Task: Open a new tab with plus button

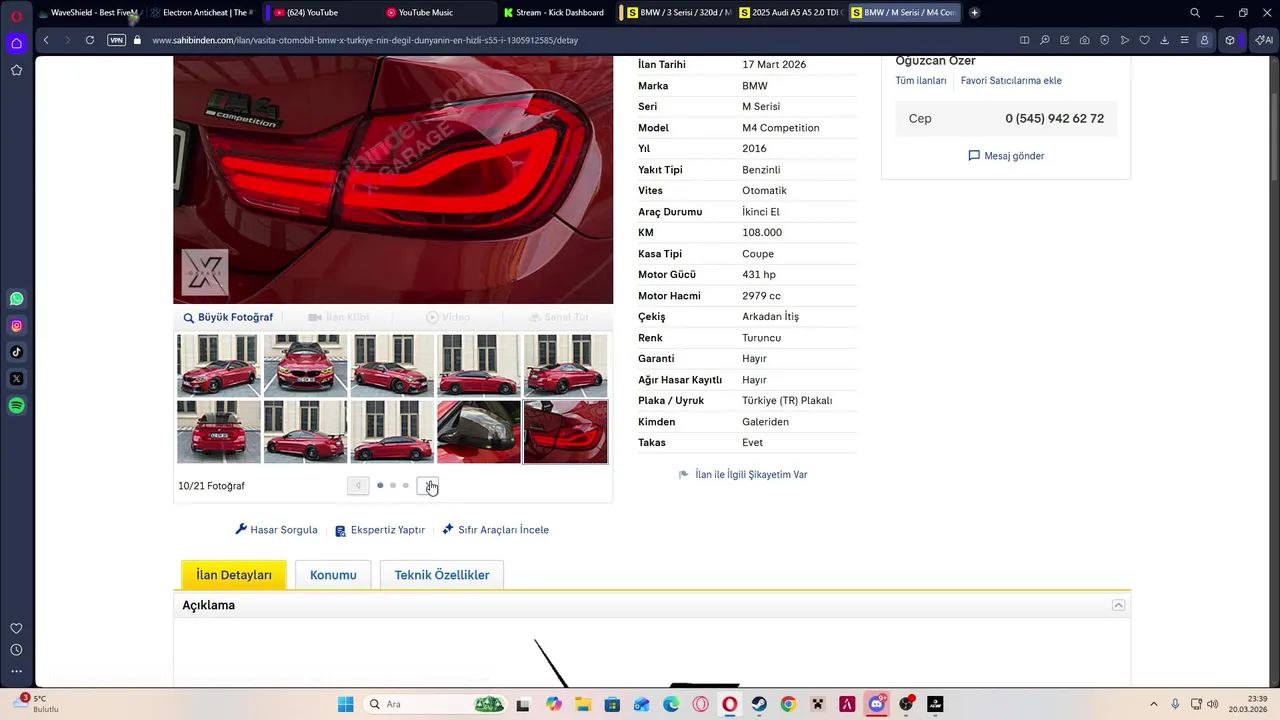Action: pos(975,13)
